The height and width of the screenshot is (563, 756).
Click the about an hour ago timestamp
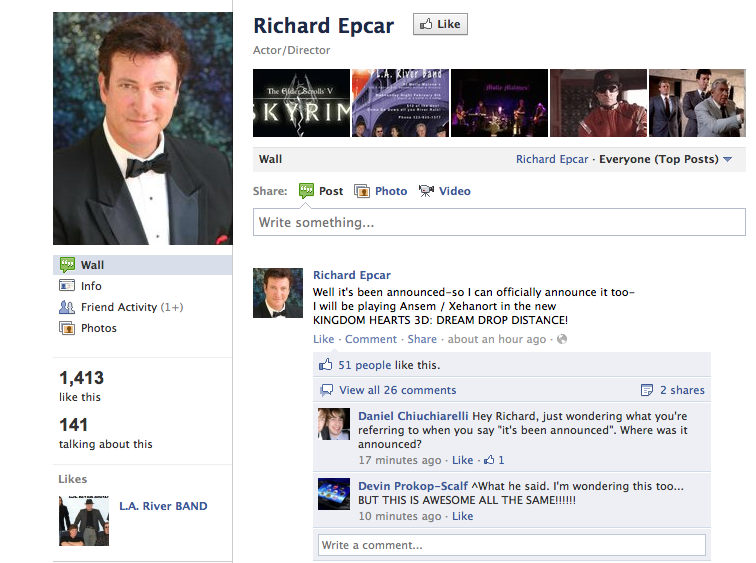pyautogui.click(x=497, y=339)
